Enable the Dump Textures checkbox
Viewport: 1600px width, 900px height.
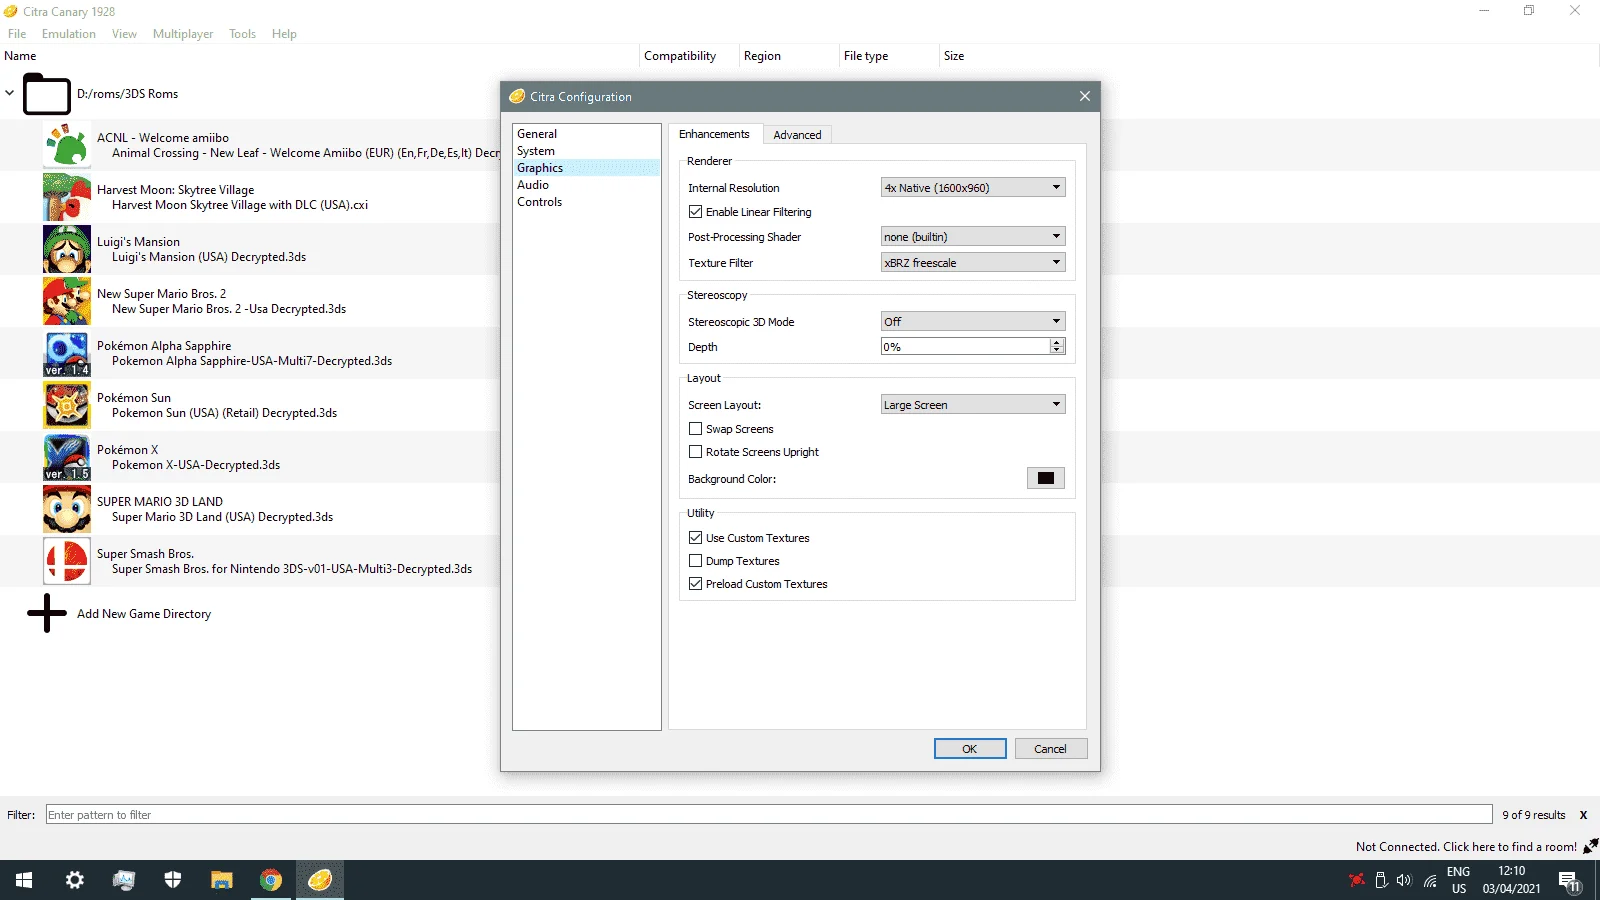695,560
